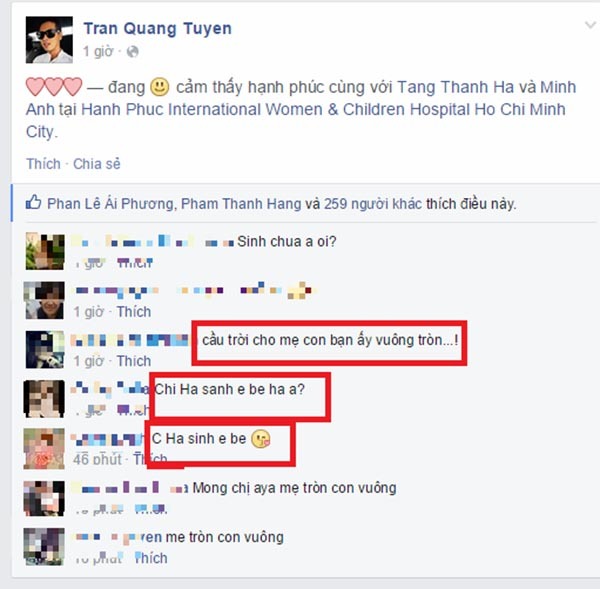The image size is (600, 589).
Task: Like the post with the Thích link
Action: coord(43,164)
